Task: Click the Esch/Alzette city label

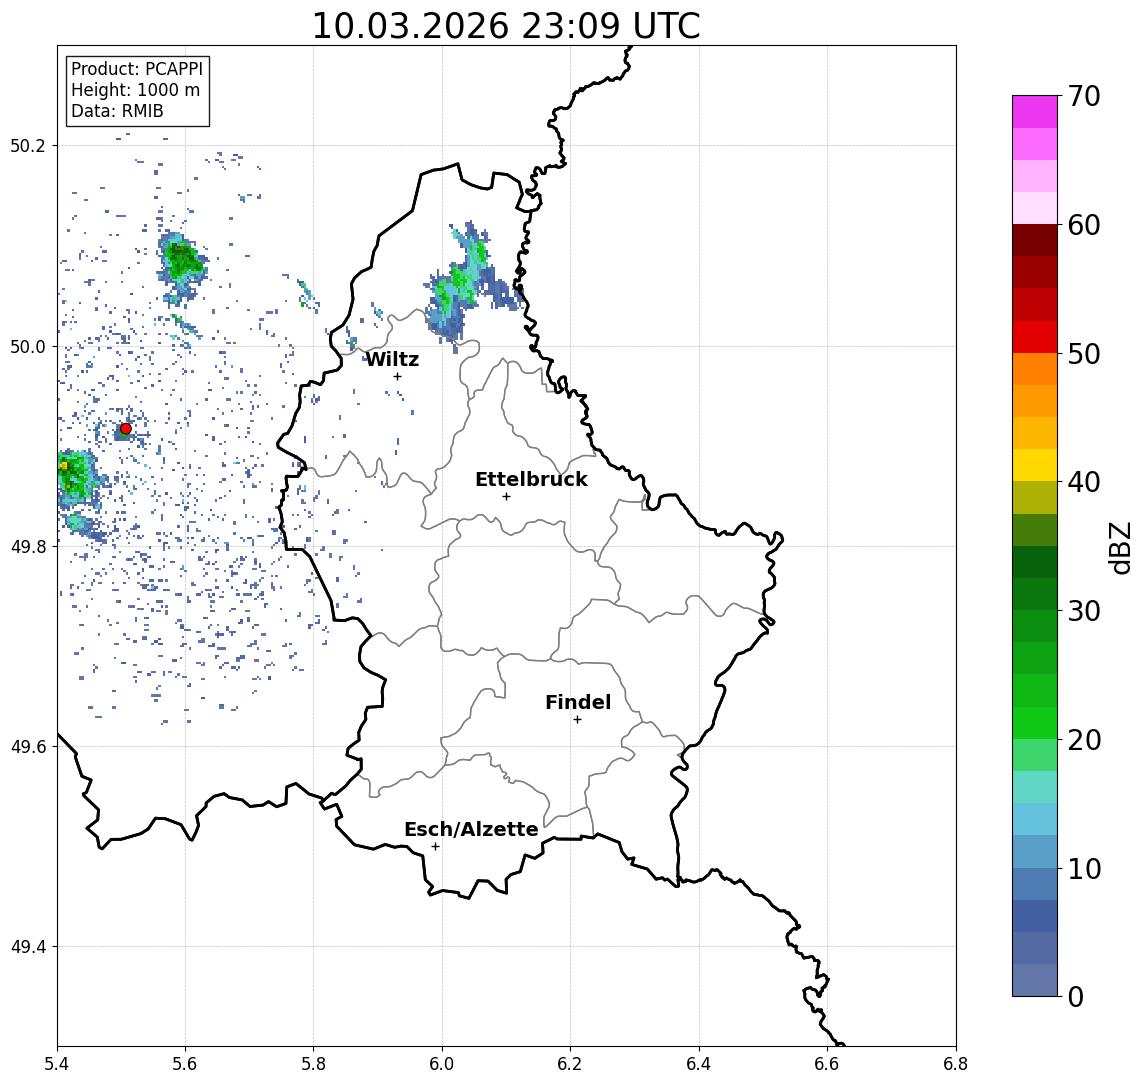Action: [471, 829]
